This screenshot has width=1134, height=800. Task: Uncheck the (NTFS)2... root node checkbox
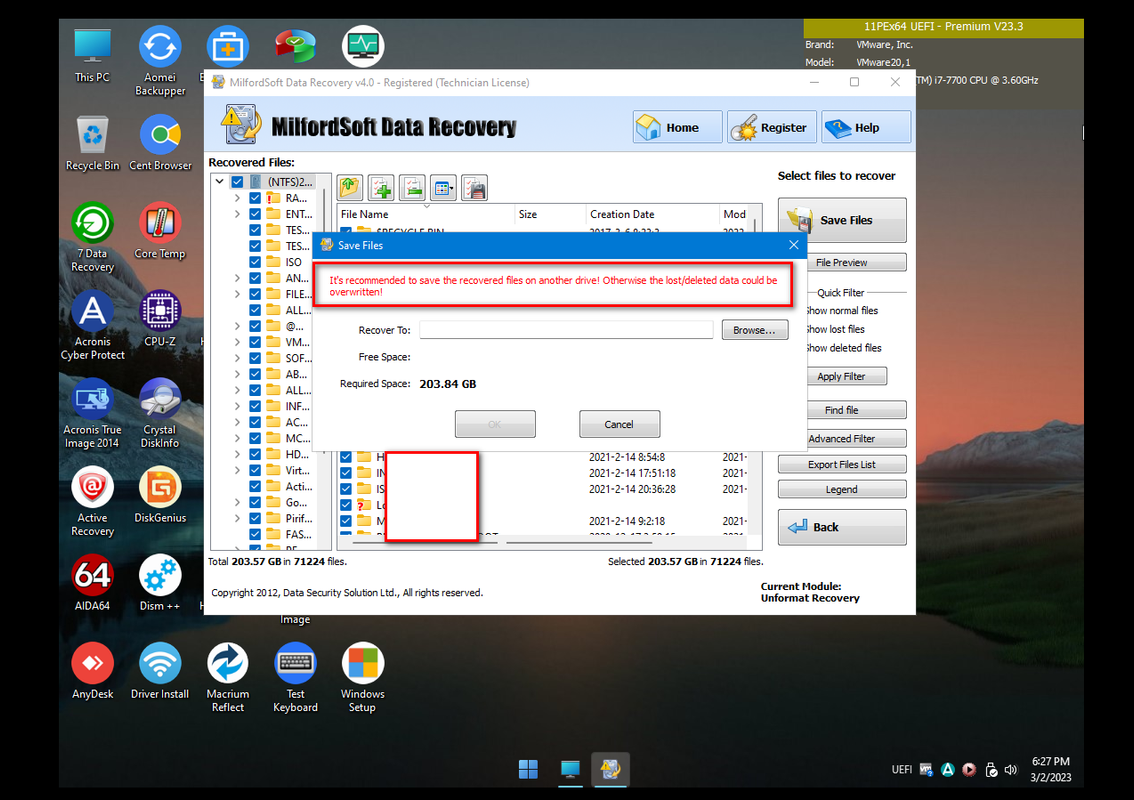(x=237, y=182)
